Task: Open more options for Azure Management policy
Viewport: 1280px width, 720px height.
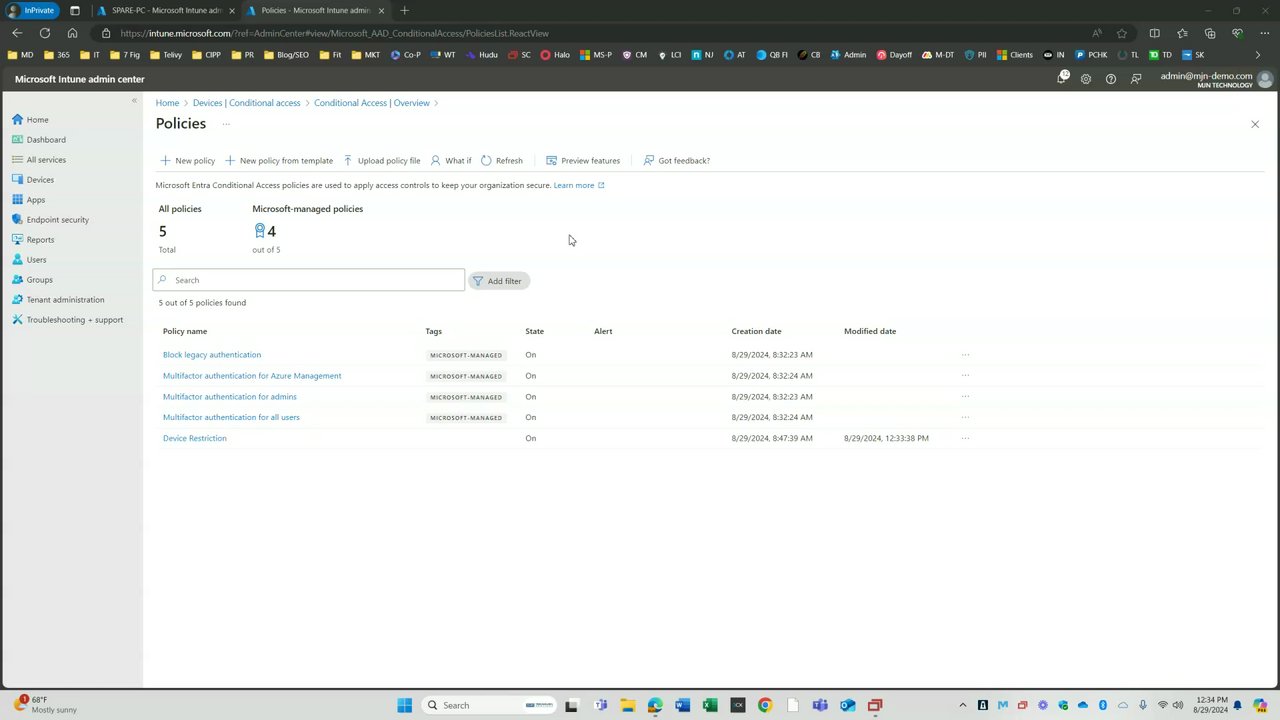Action: point(965,376)
